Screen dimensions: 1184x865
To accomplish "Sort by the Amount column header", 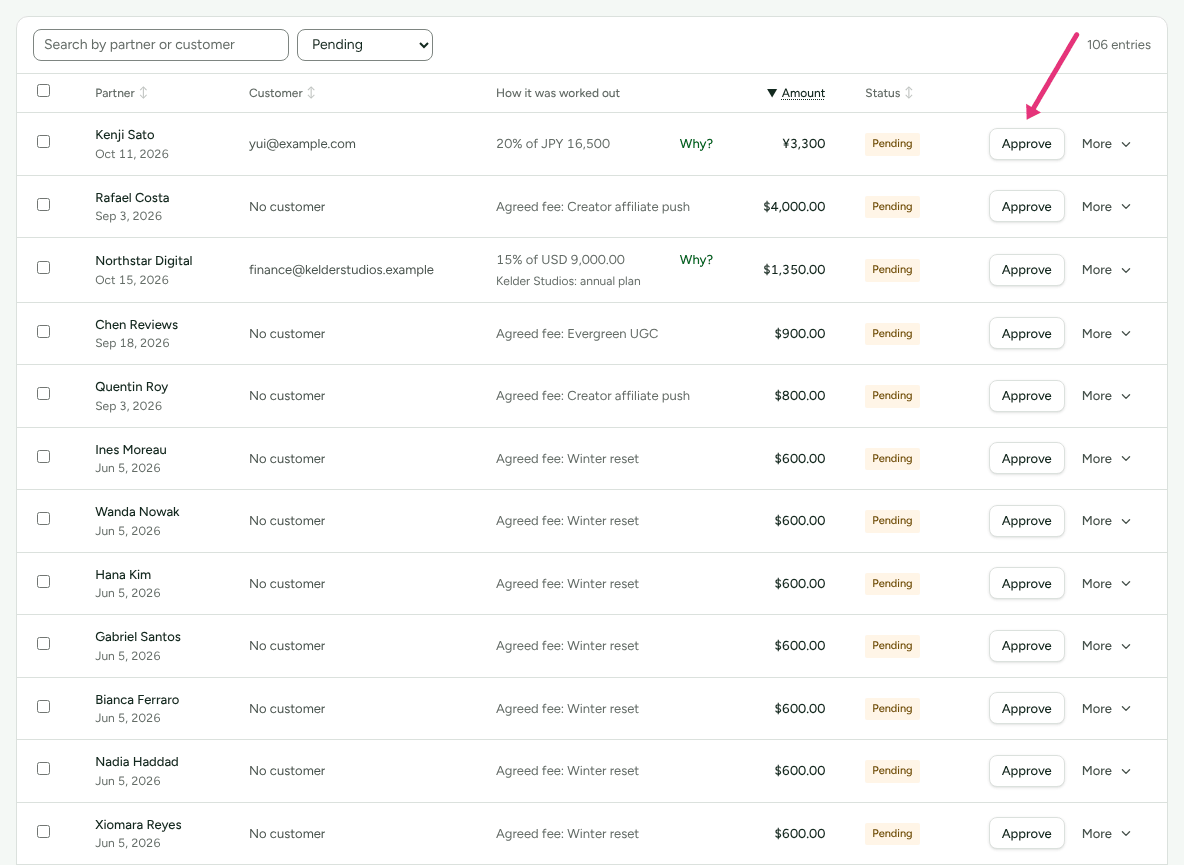I will click(803, 93).
